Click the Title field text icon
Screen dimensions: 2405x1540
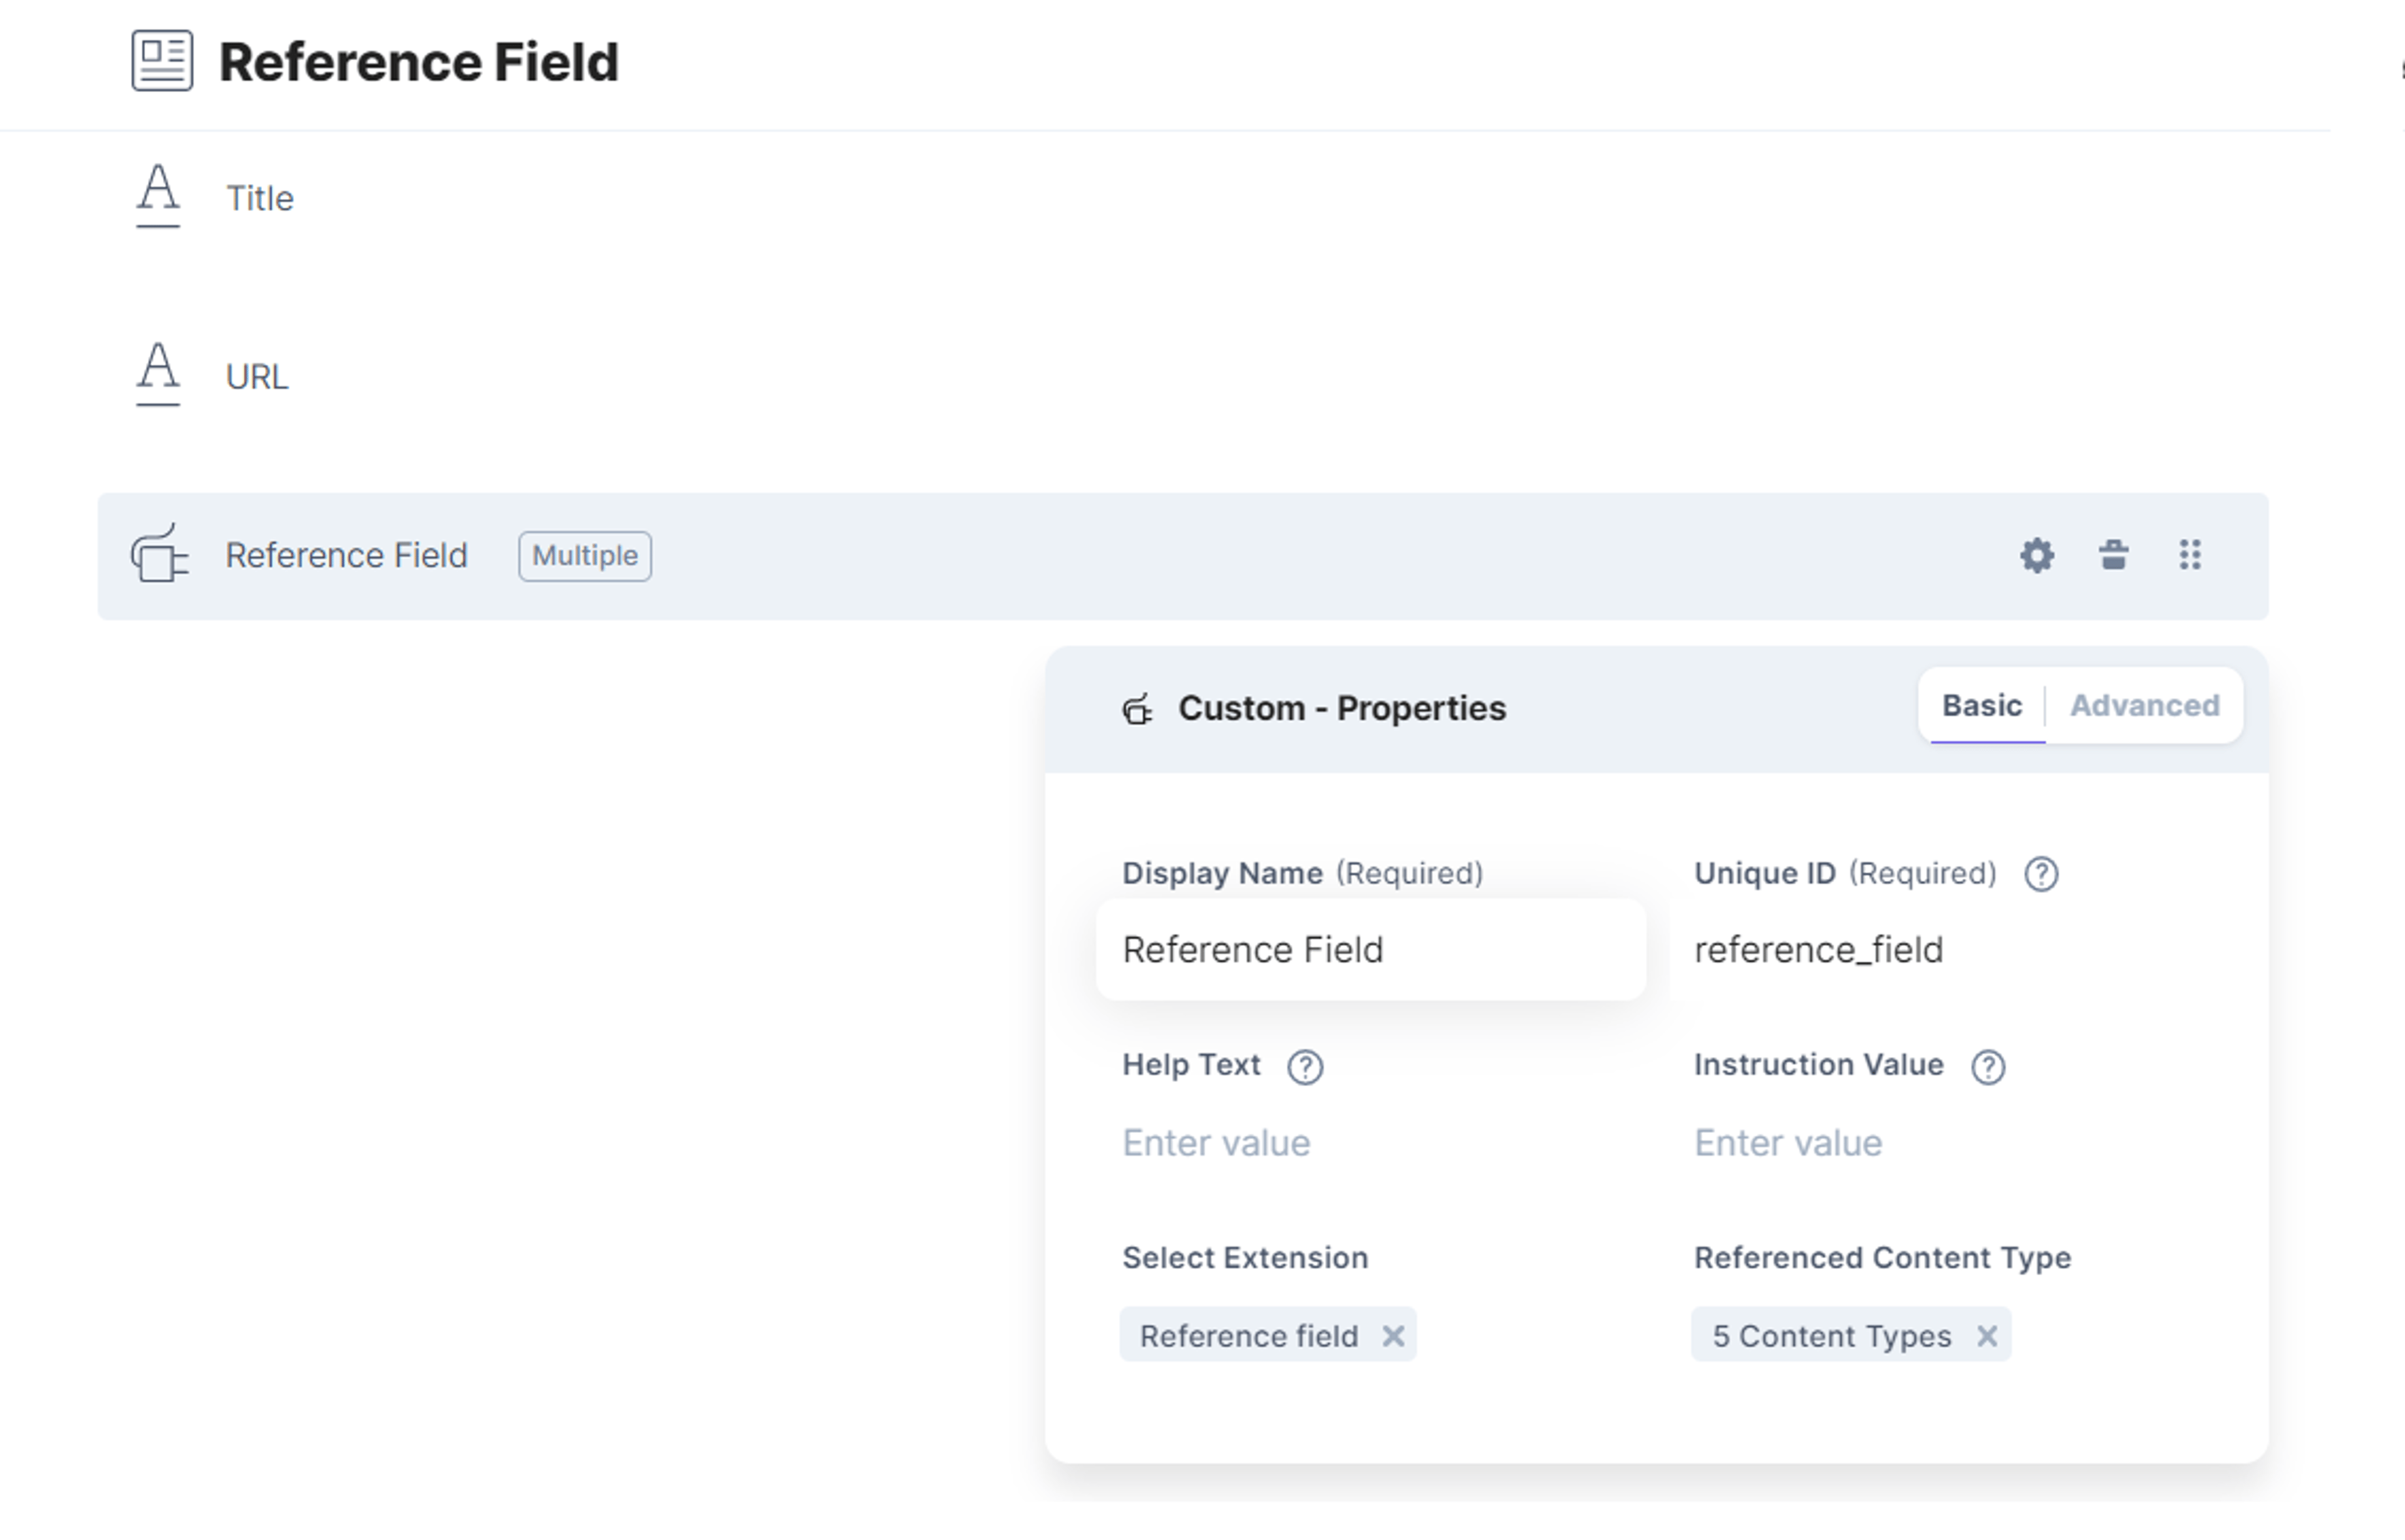point(158,197)
